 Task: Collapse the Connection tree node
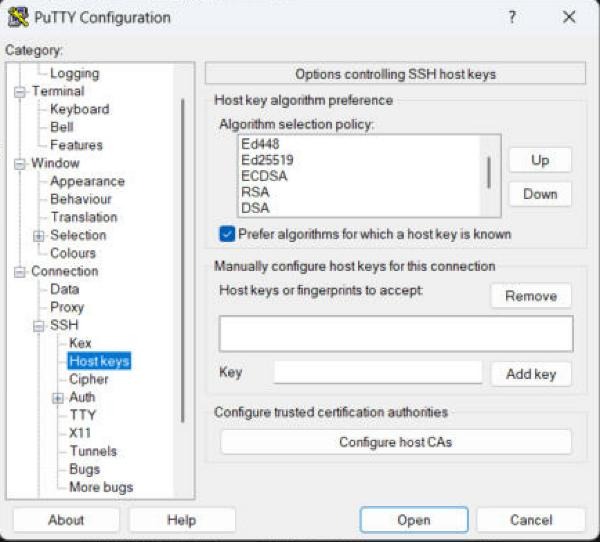tap(20, 272)
